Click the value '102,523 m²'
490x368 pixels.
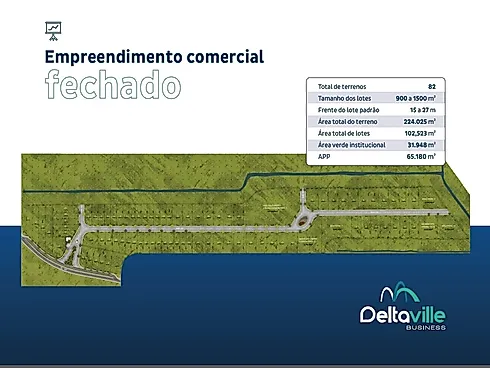[x=420, y=133]
